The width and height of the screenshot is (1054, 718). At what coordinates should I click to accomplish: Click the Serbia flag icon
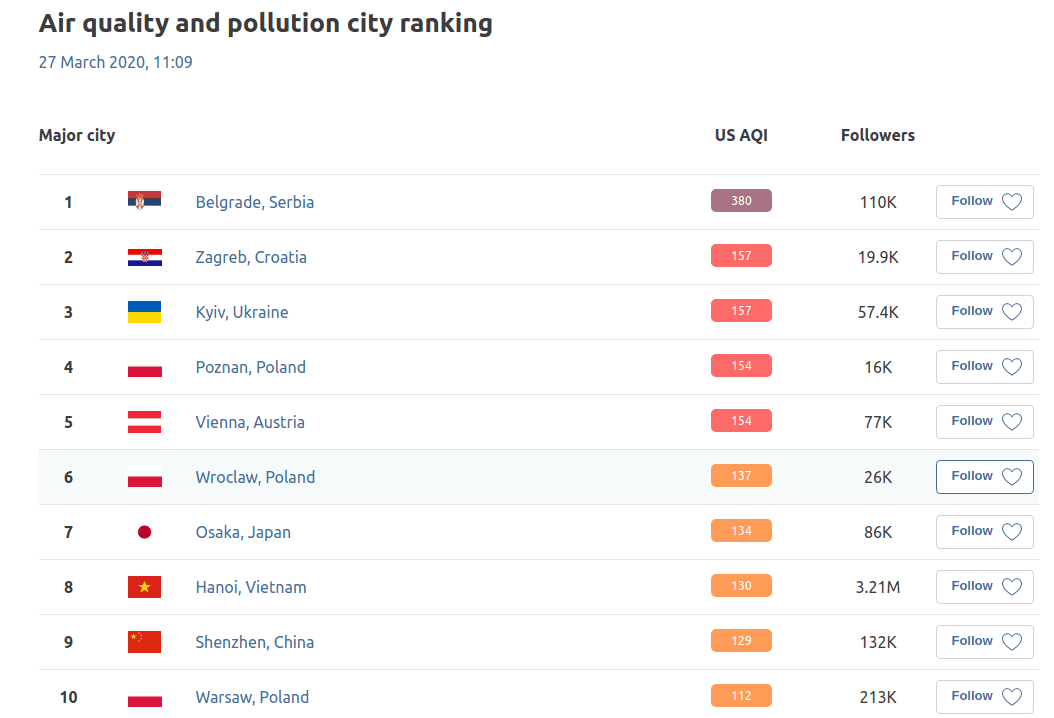pos(144,201)
